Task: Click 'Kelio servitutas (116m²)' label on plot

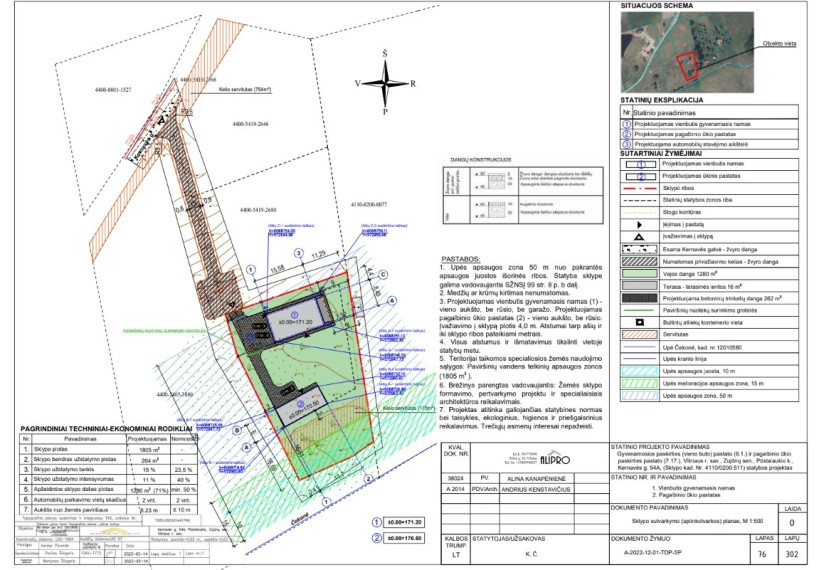Action: (x=409, y=409)
